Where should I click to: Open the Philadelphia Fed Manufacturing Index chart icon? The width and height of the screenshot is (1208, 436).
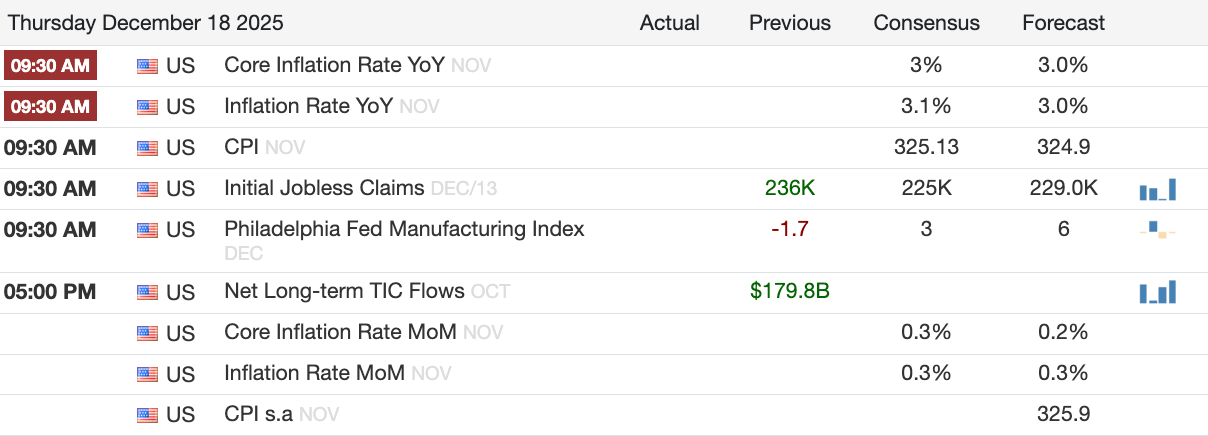(x=1157, y=230)
